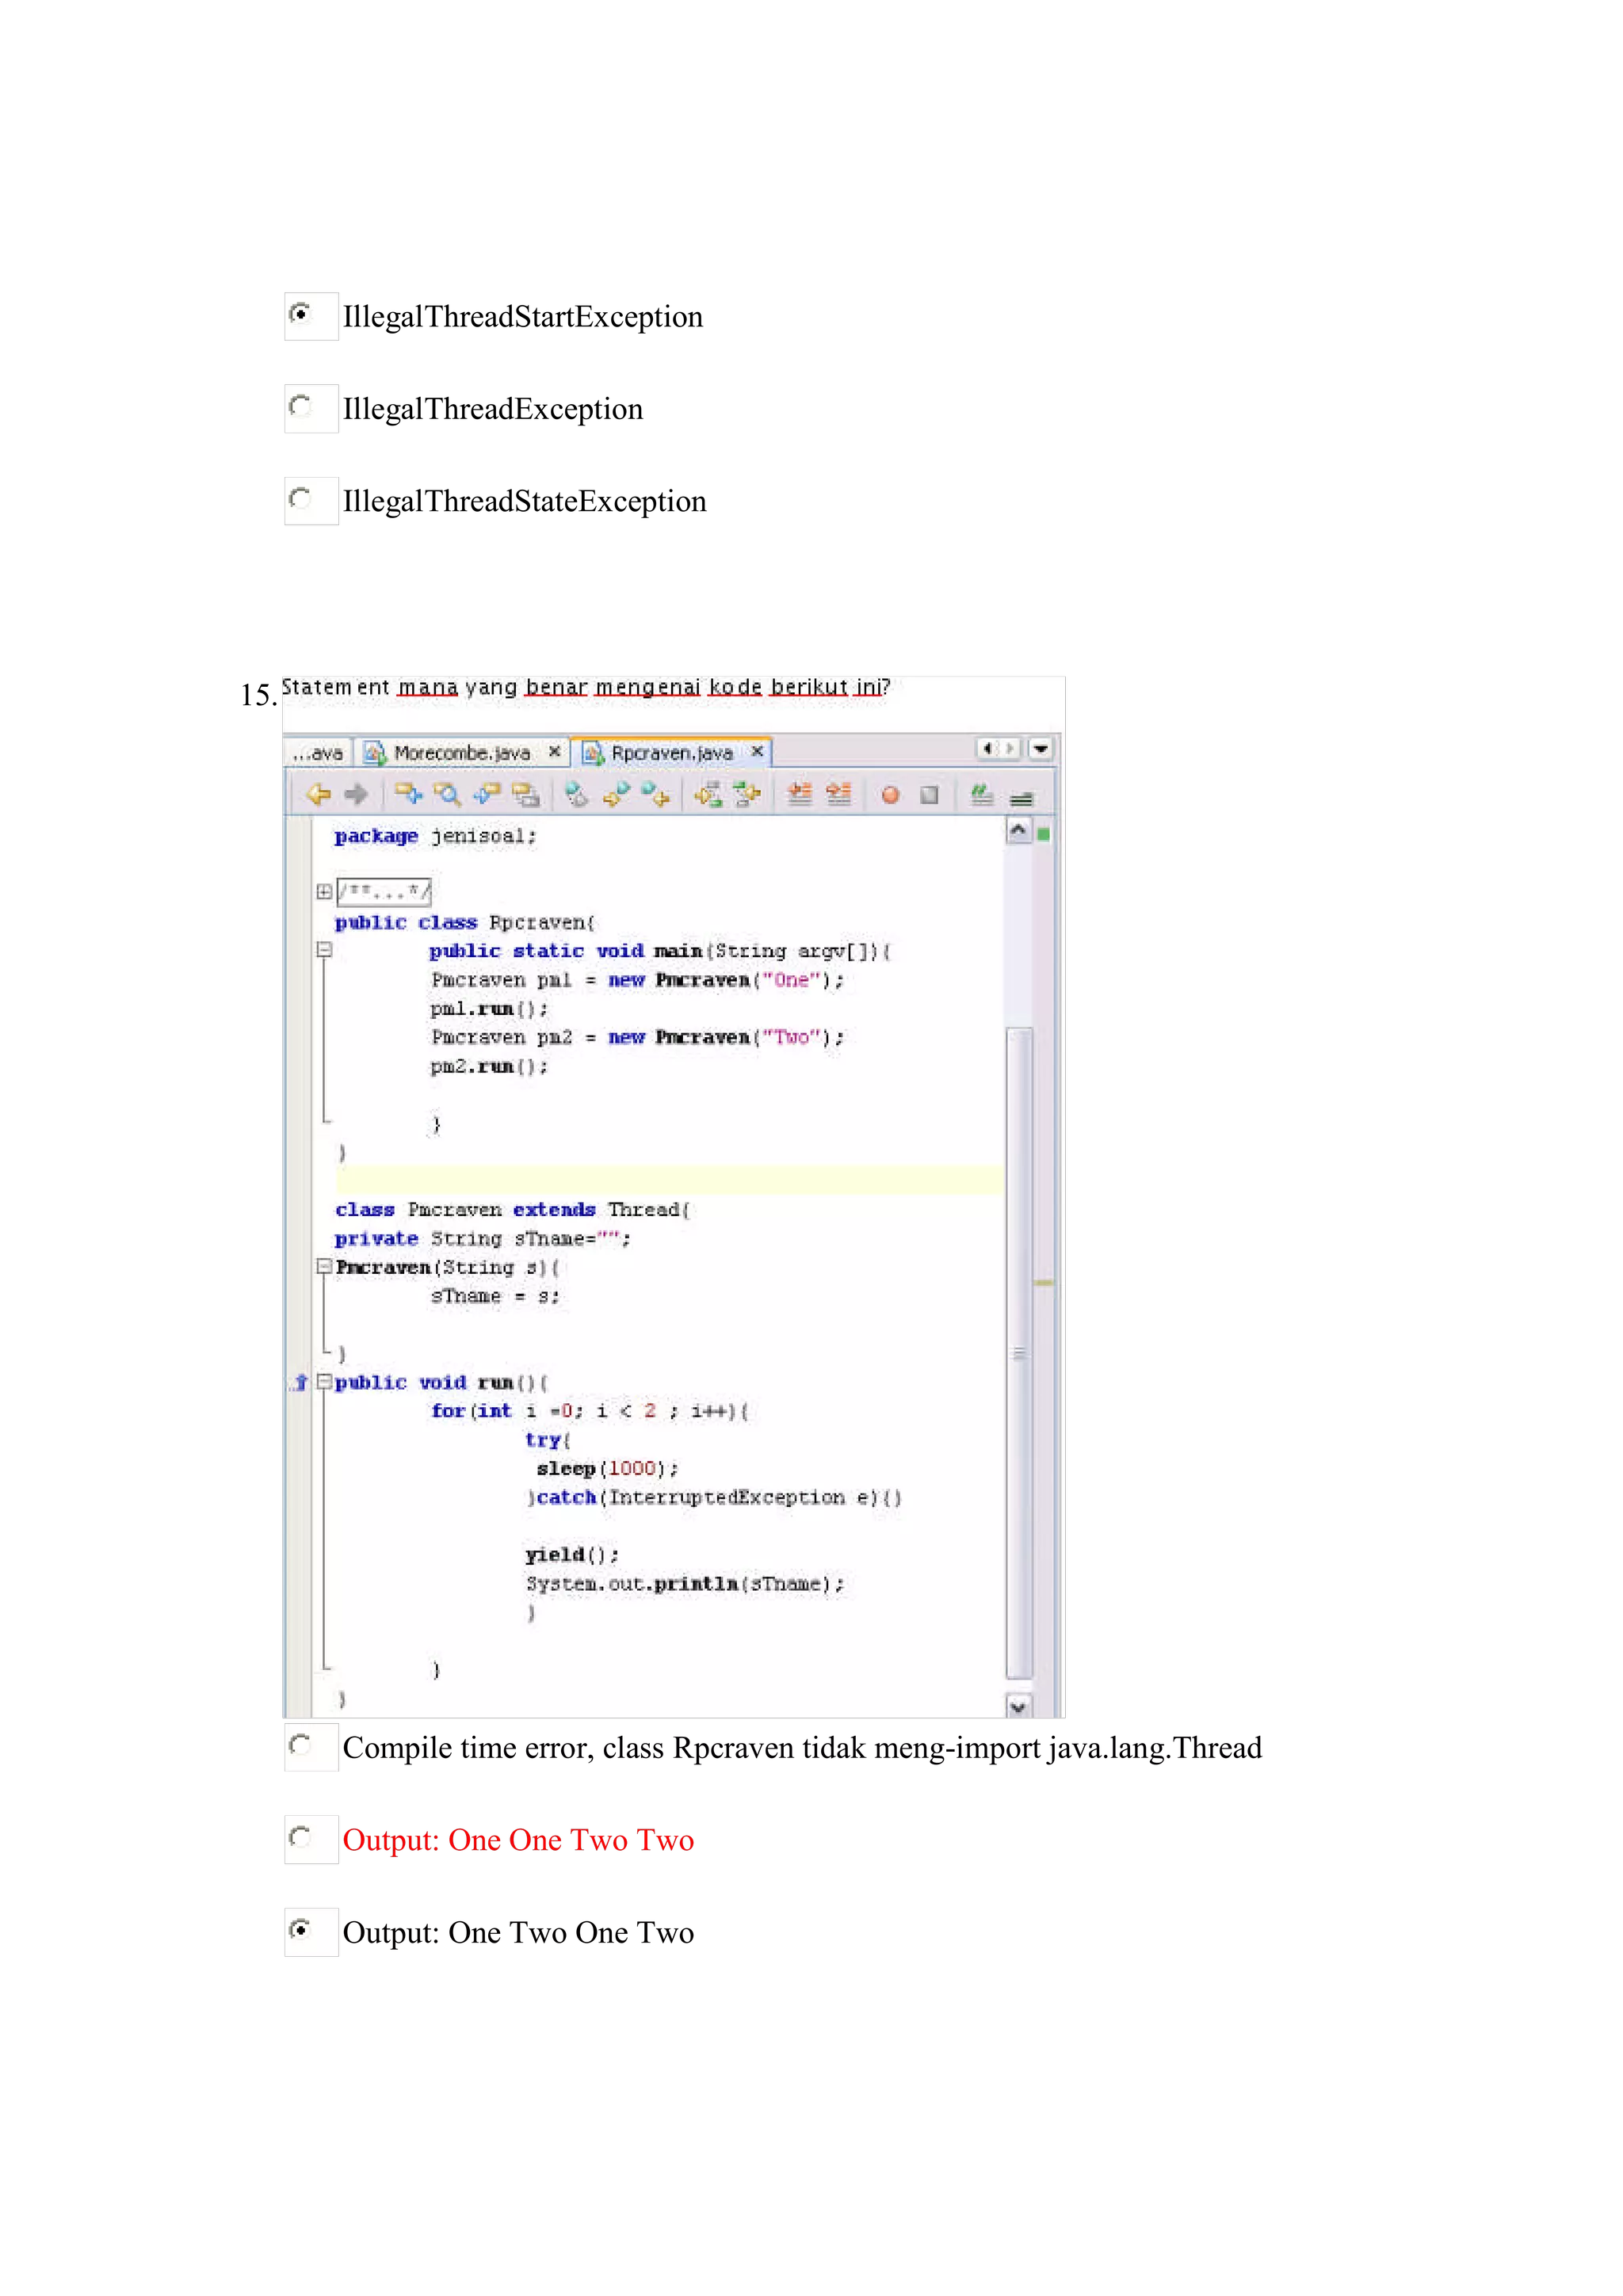Click the question 15 prompt text
1623x2296 pixels.
pyautogui.click(x=586, y=688)
